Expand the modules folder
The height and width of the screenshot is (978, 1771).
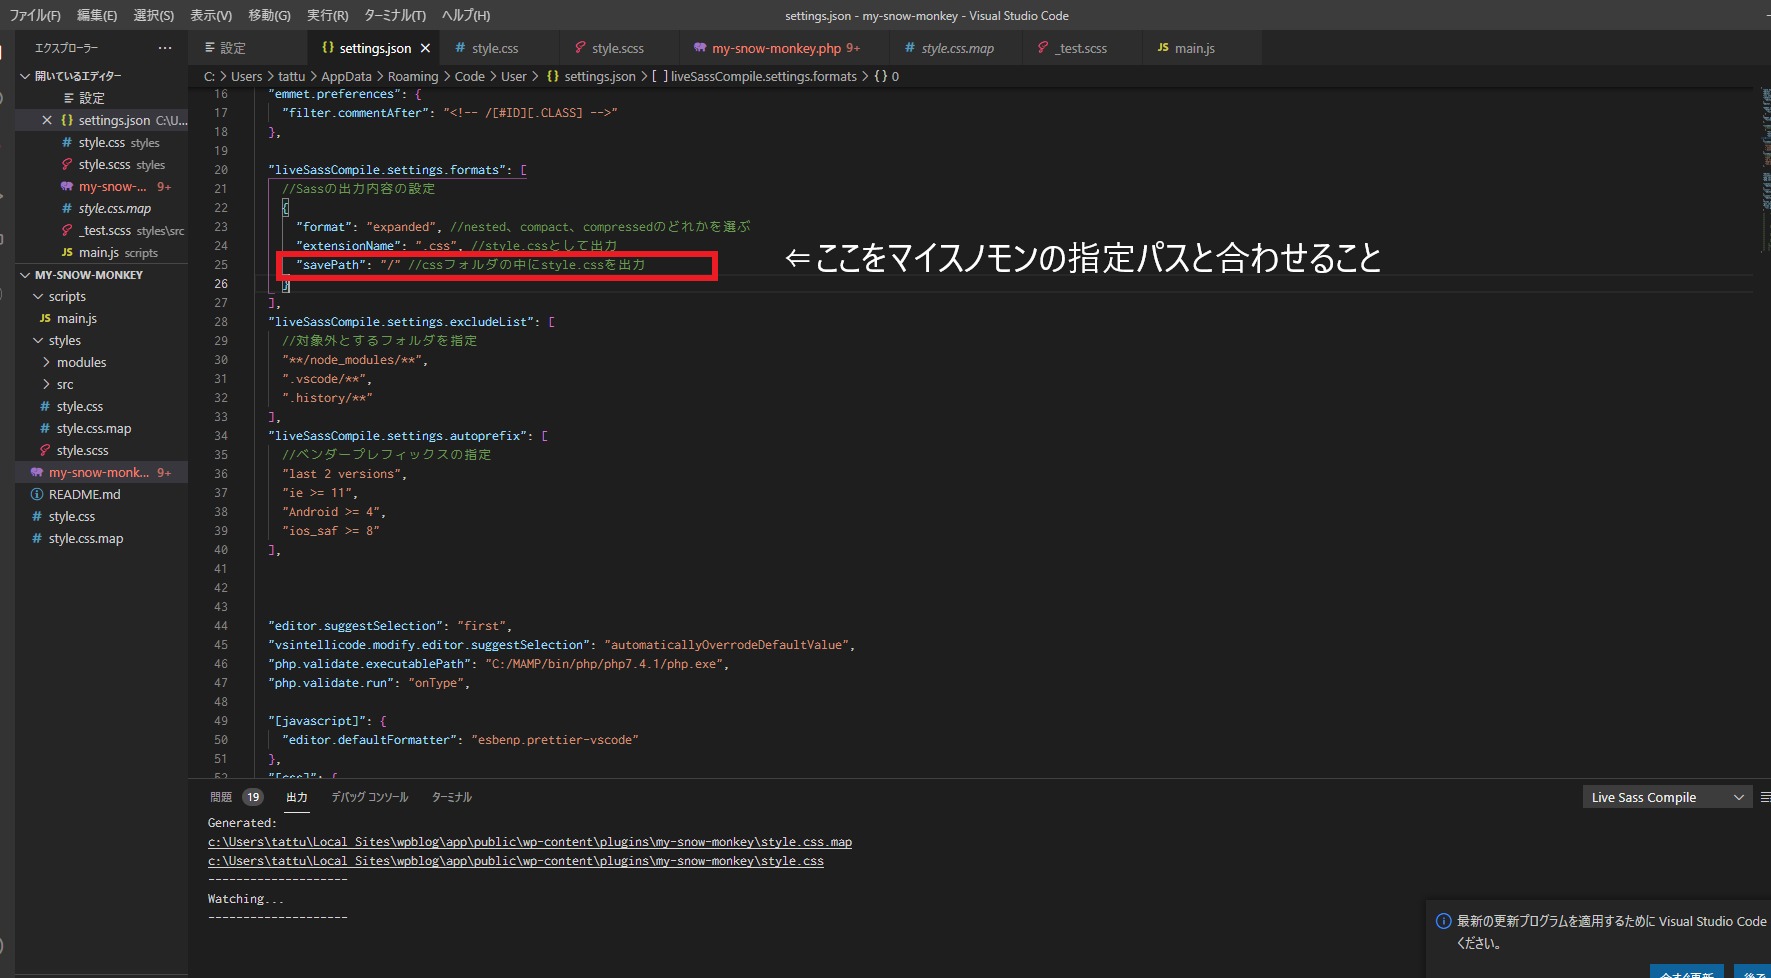pyautogui.click(x=102, y=362)
